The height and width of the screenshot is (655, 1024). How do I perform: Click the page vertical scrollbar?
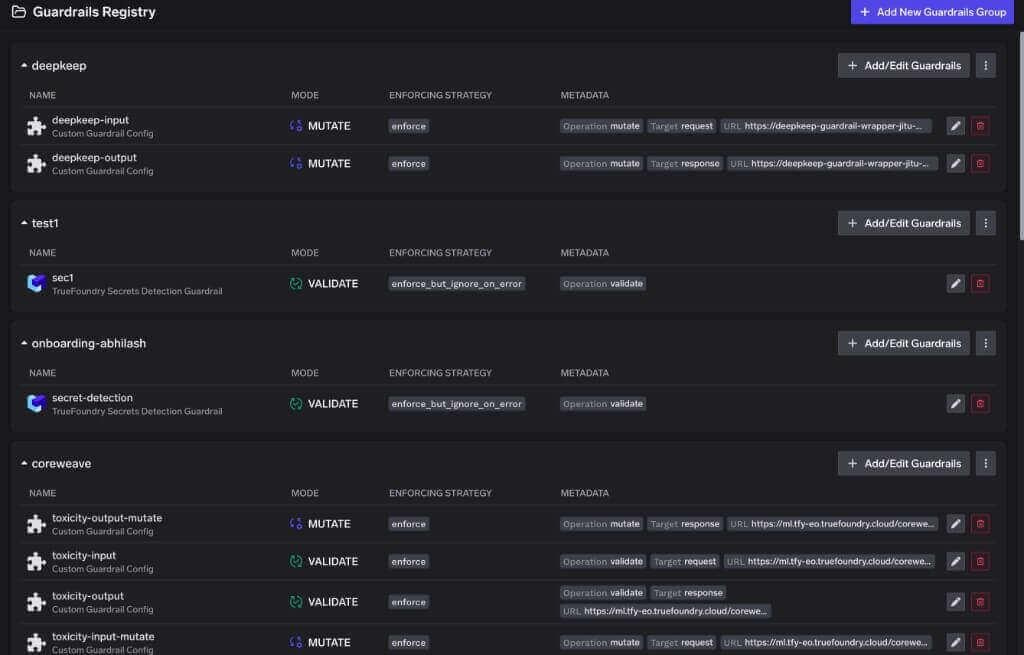coord(1020,137)
